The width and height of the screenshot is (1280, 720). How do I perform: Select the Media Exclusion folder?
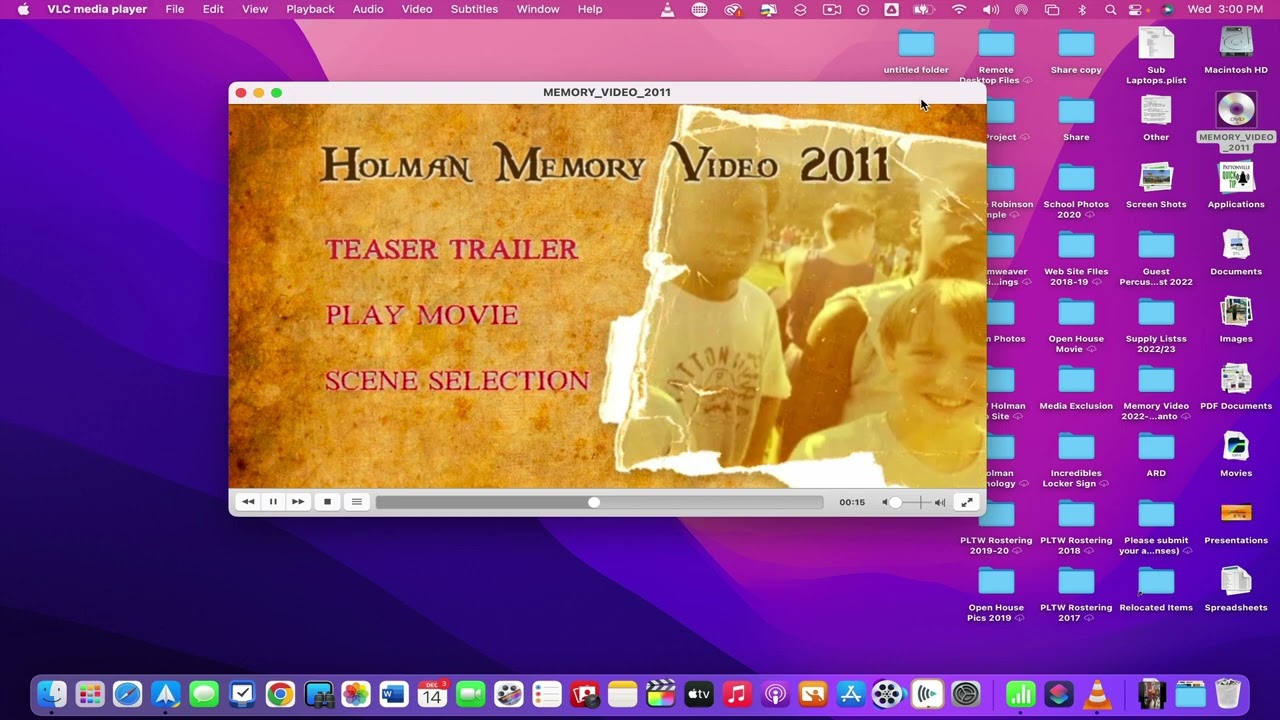[1076, 387]
